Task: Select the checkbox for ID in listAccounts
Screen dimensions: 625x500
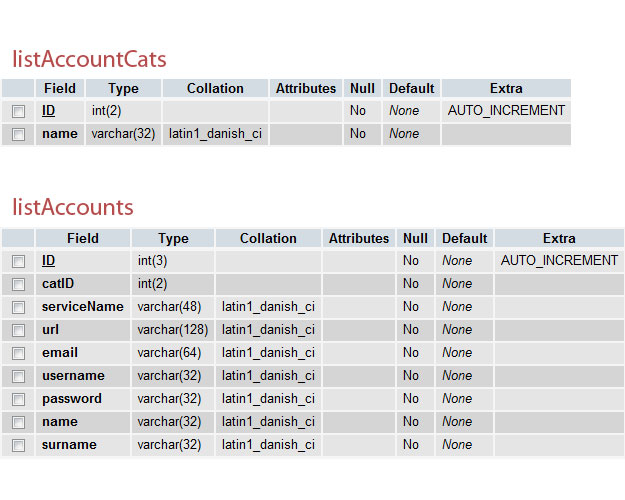Action: point(18,262)
